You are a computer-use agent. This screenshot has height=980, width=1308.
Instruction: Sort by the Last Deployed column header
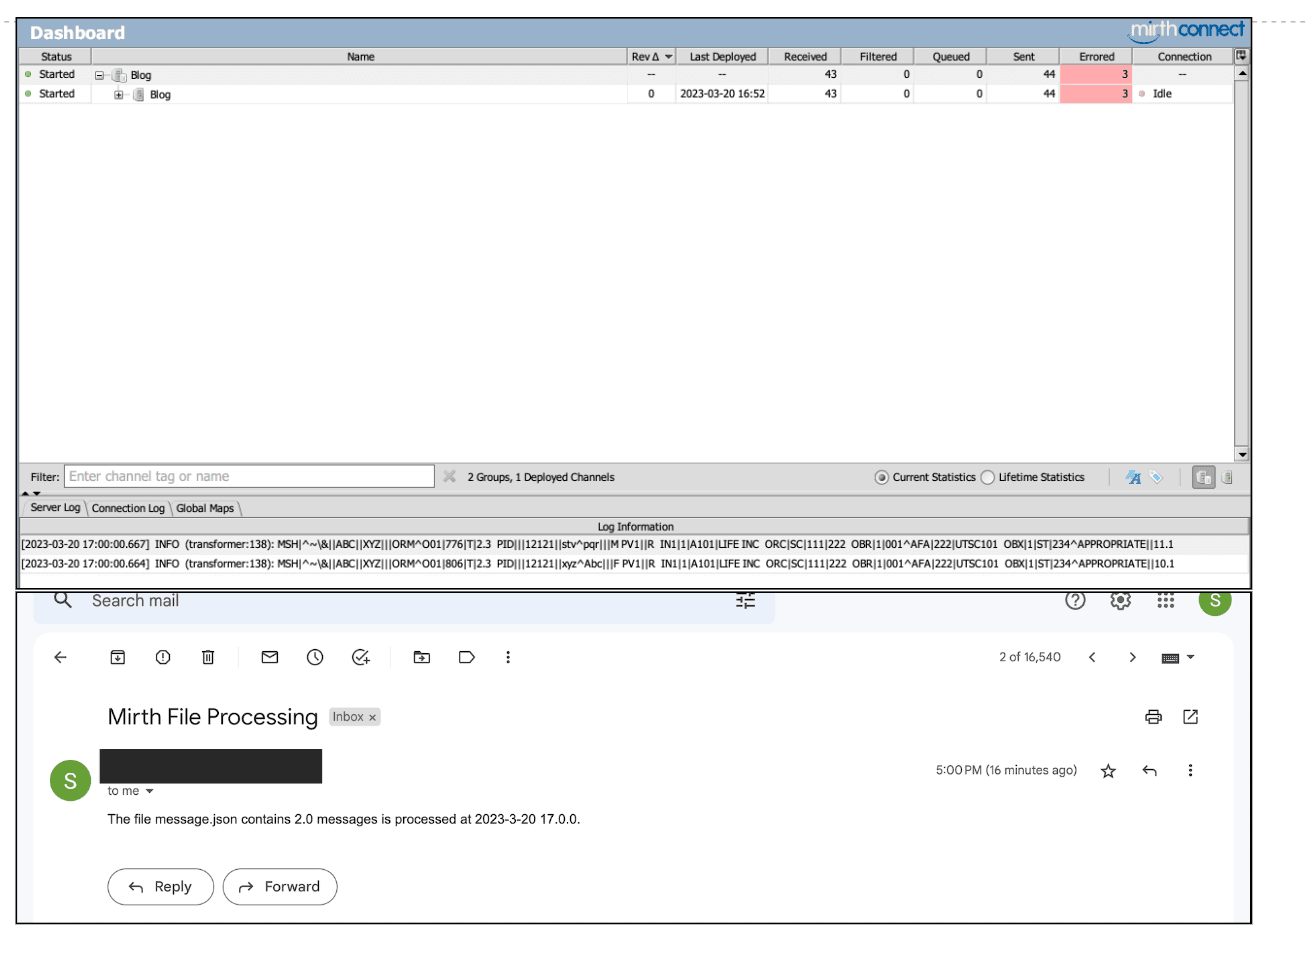point(723,57)
